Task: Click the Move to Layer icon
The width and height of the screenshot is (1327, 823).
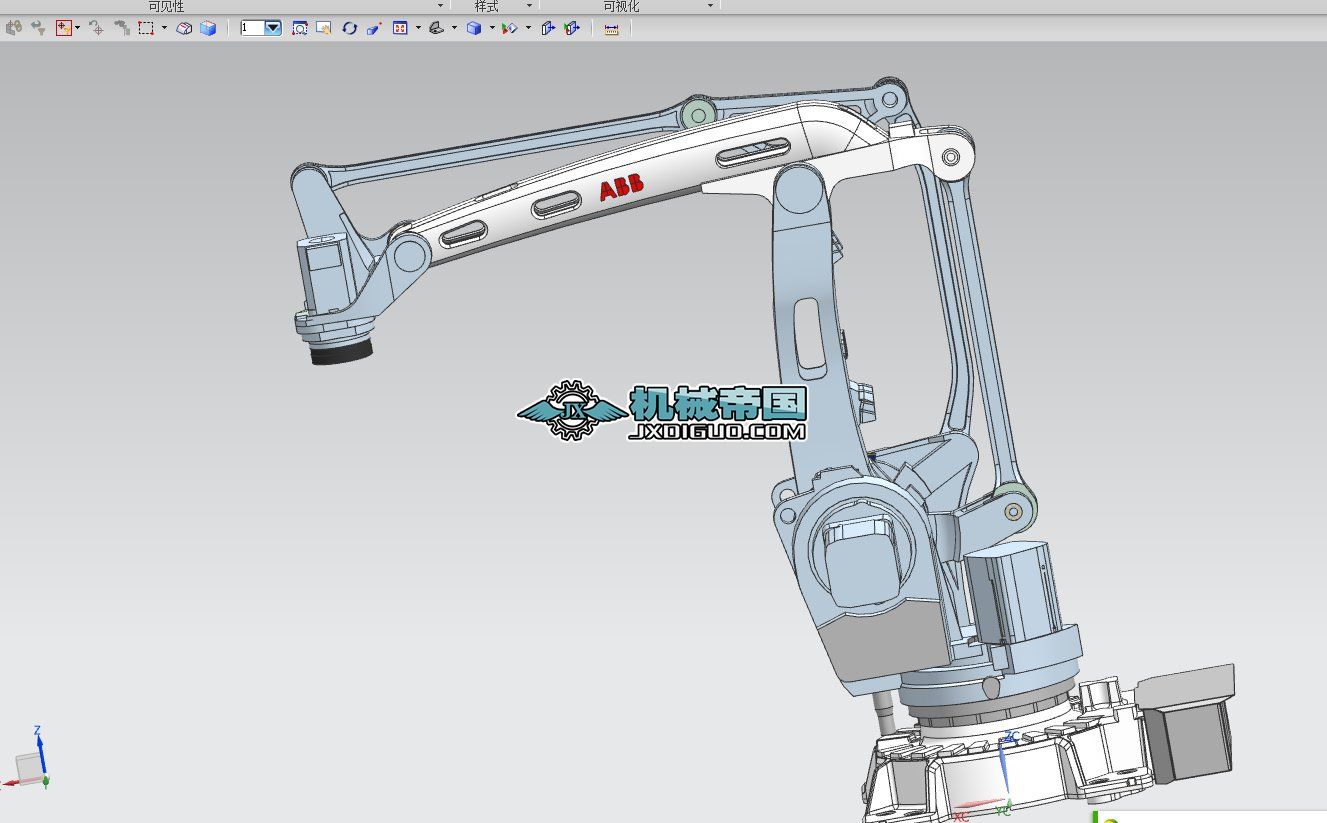Action: point(121,28)
